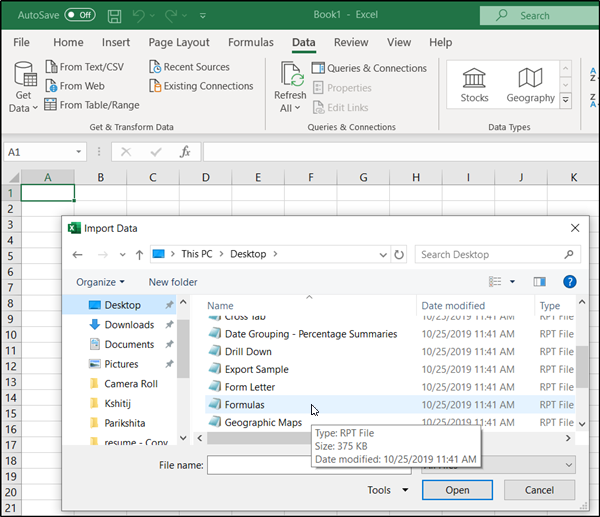Expand the Data Types gallery
The height and width of the screenshot is (517, 600).
click(566, 101)
